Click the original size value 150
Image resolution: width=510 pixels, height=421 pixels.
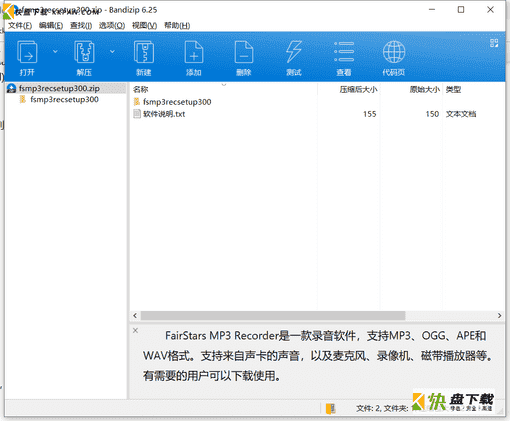pos(432,114)
